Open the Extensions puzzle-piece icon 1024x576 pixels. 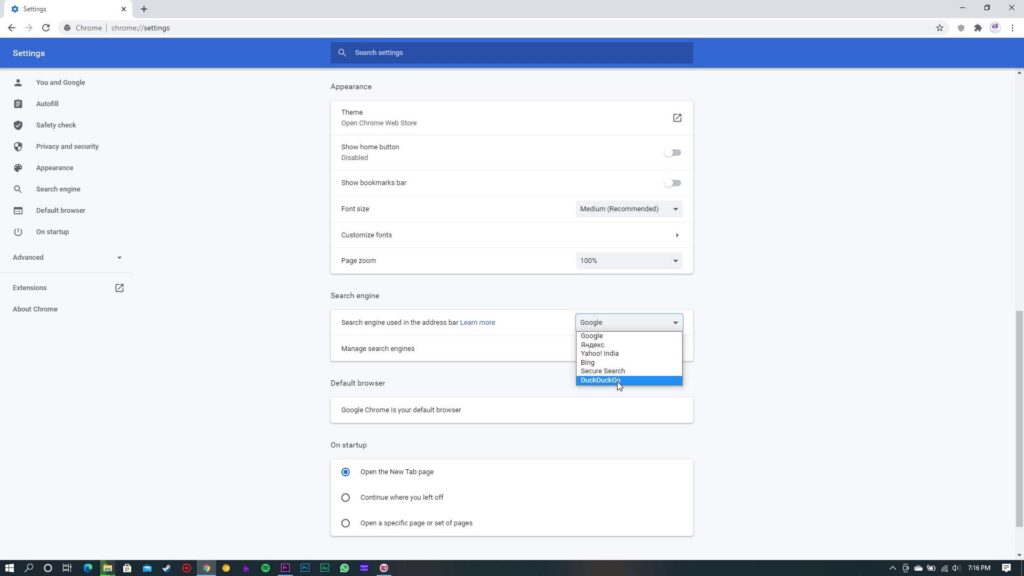click(978, 28)
